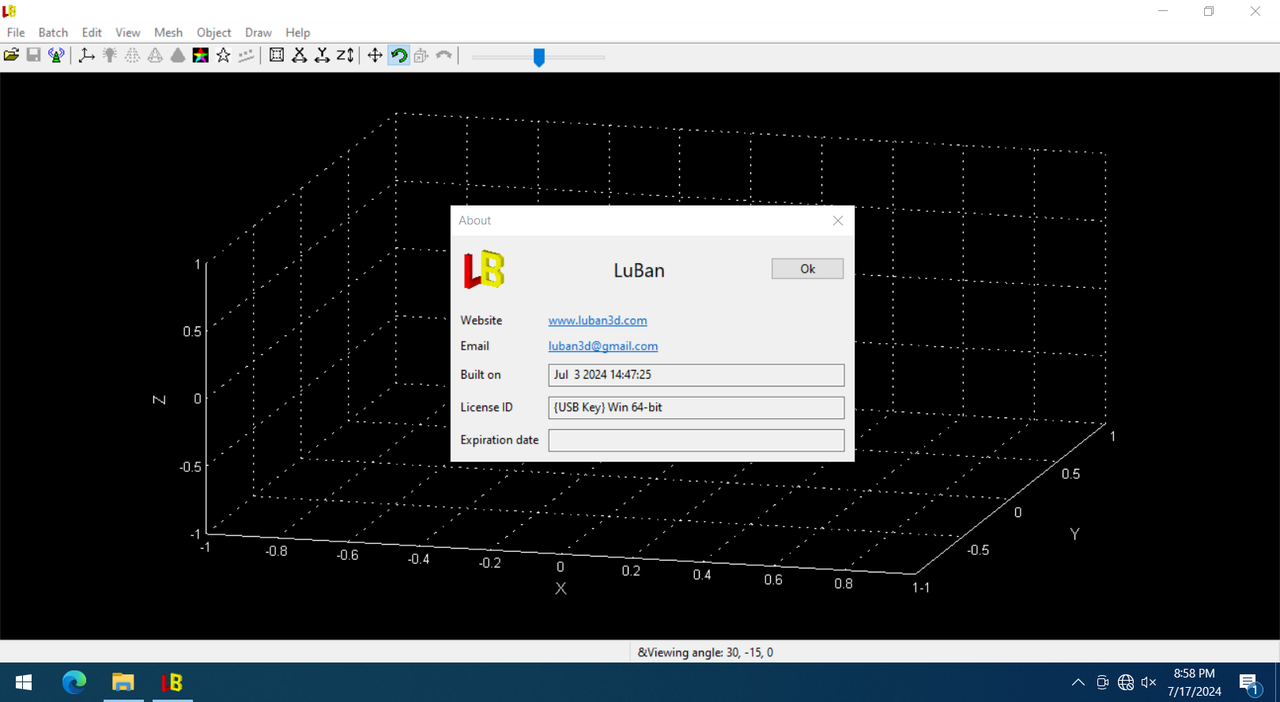Click the network globe tray icon

point(1126,682)
